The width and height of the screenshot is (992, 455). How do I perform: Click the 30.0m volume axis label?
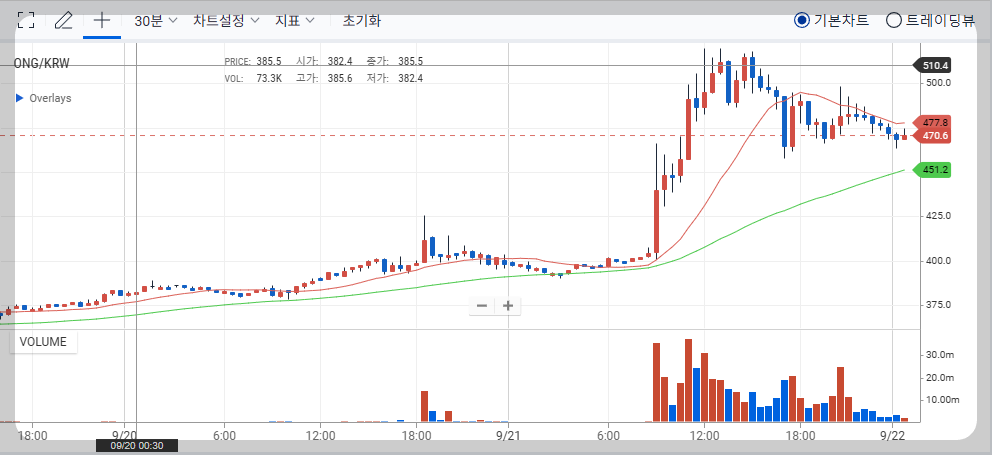pos(939,354)
